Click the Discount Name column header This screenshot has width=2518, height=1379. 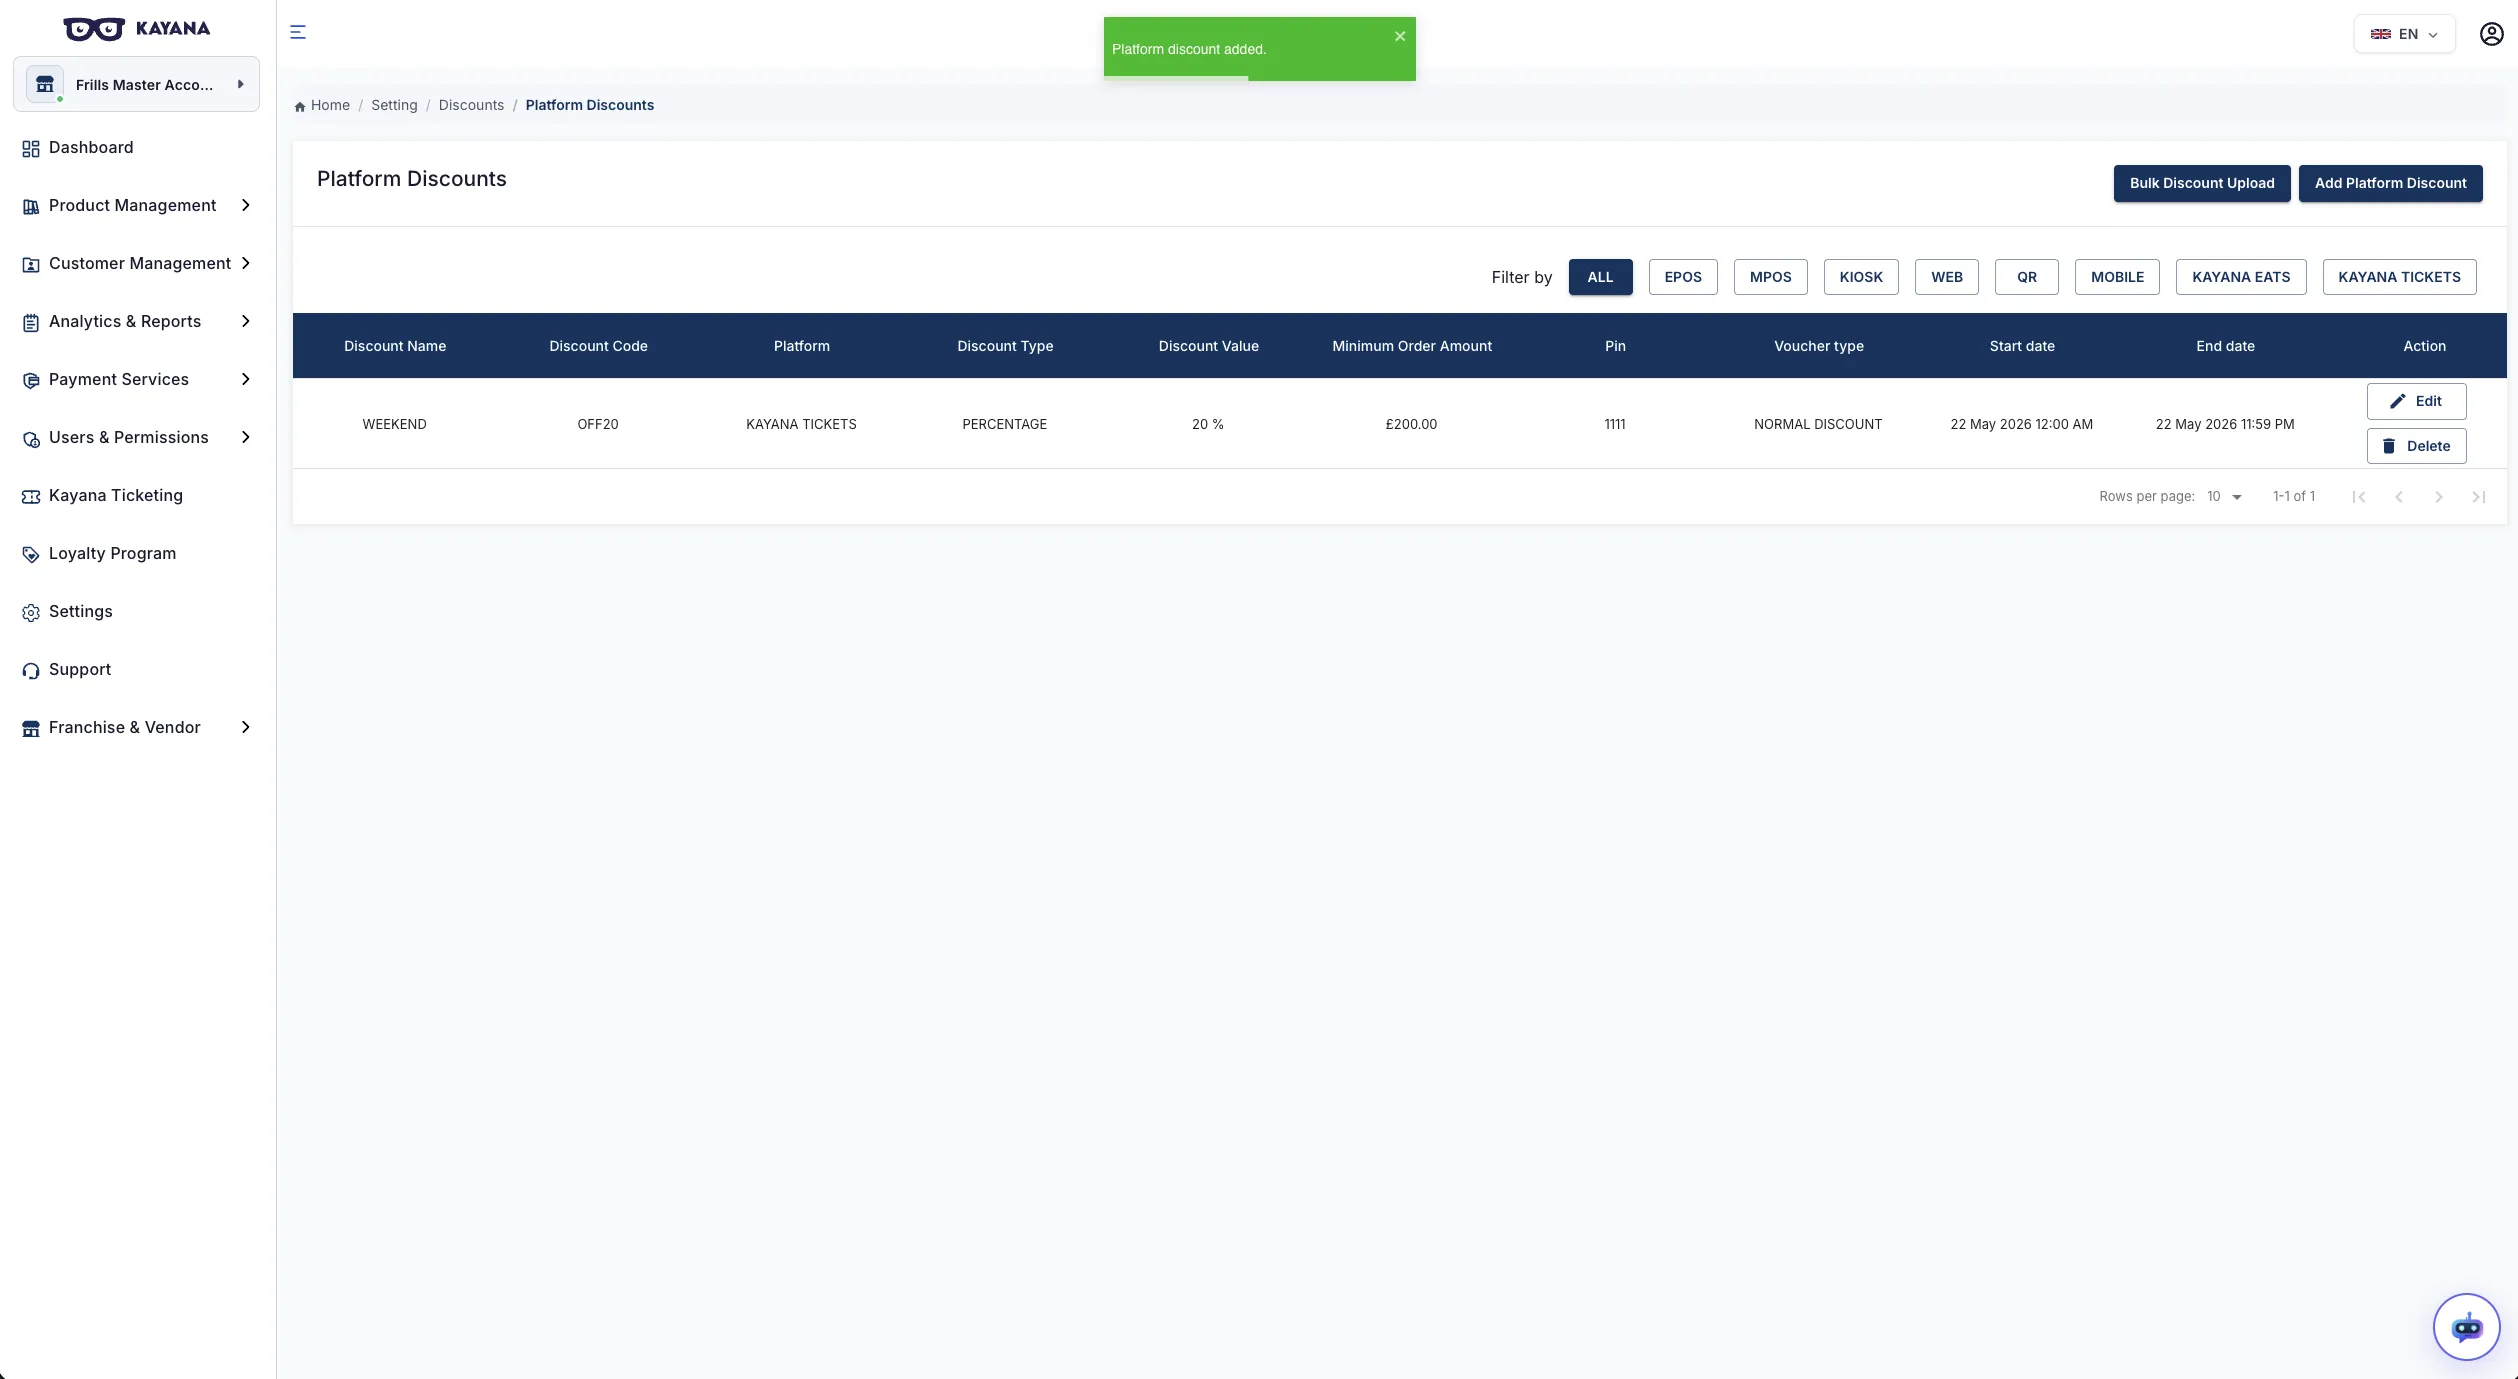395,346
